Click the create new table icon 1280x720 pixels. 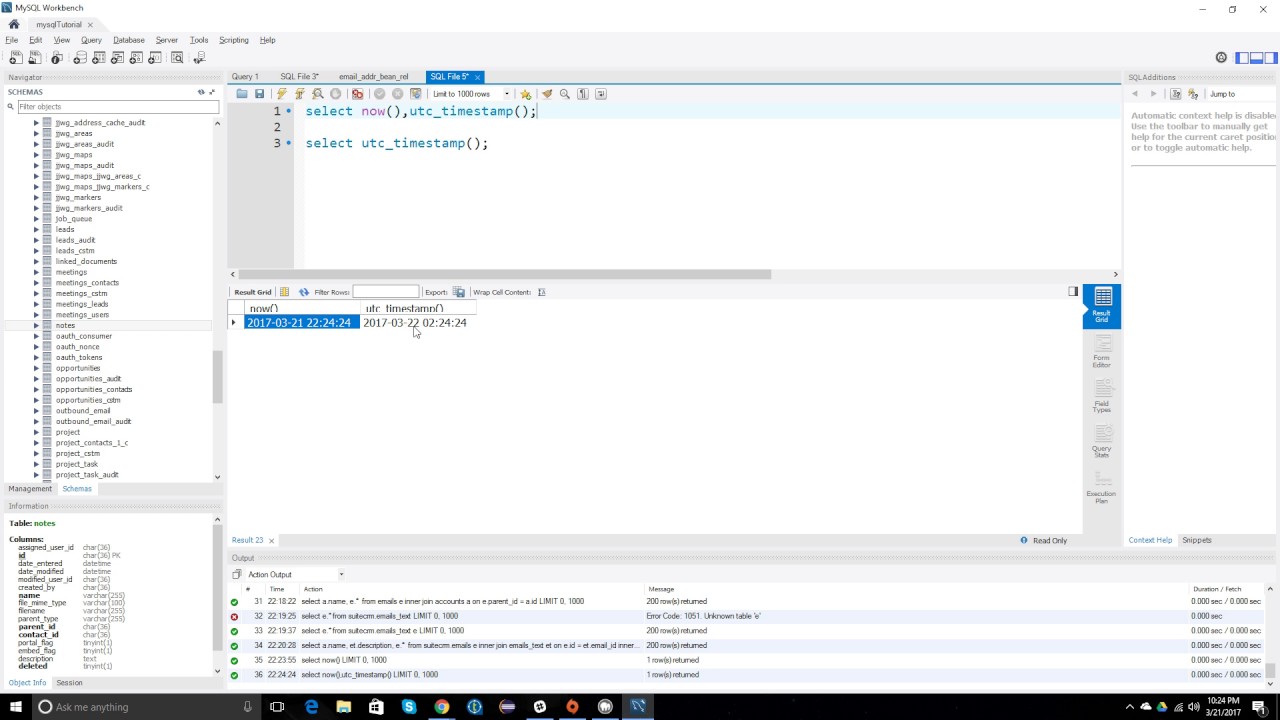coord(99,58)
